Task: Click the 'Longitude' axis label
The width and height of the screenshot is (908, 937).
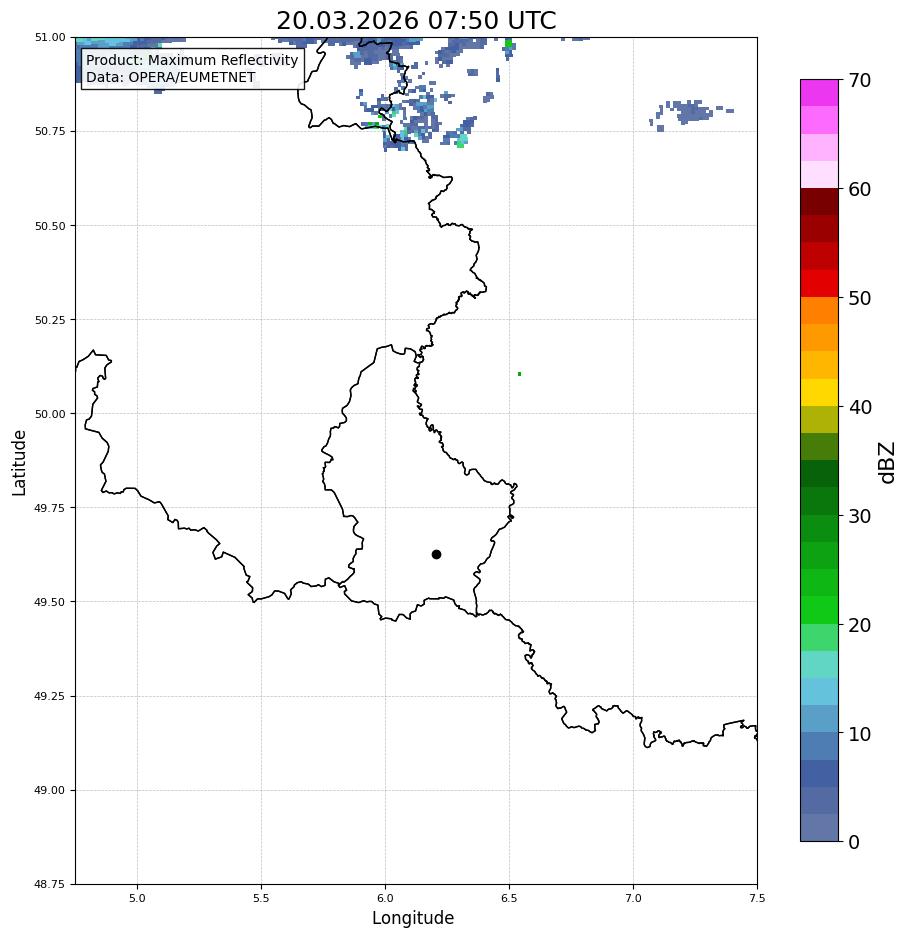Action: pyautogui.click(x=413, y=918)
